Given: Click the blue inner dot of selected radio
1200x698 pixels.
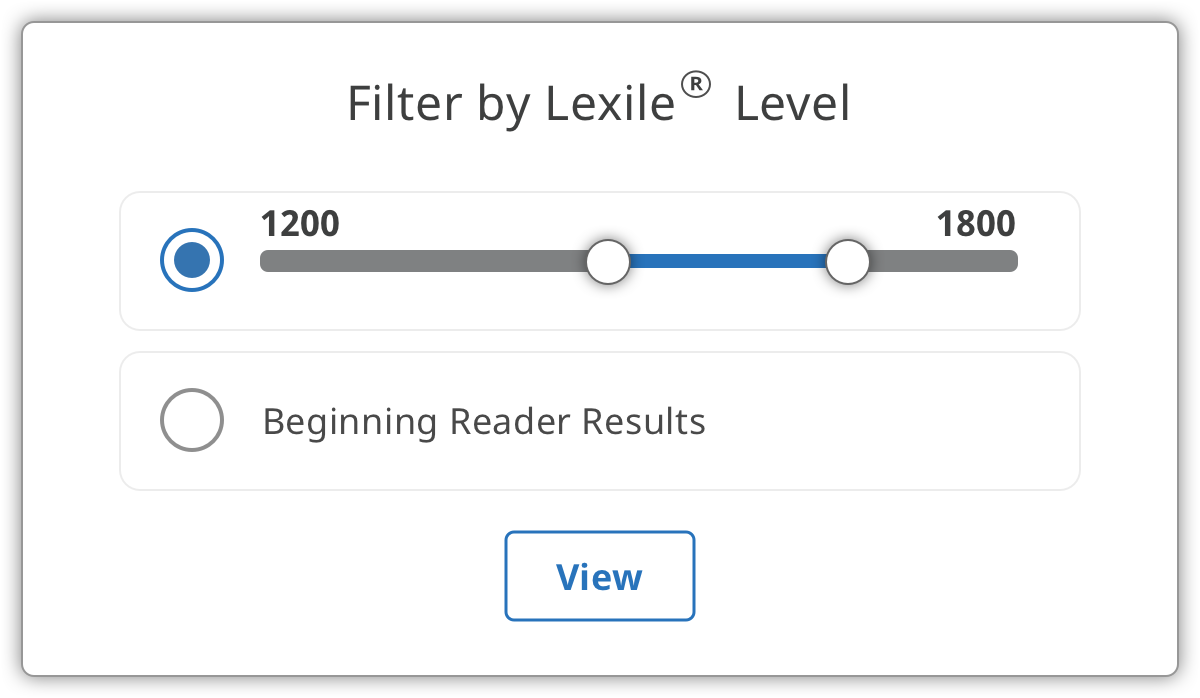Looking at the screenshot, I should point(192,261).
